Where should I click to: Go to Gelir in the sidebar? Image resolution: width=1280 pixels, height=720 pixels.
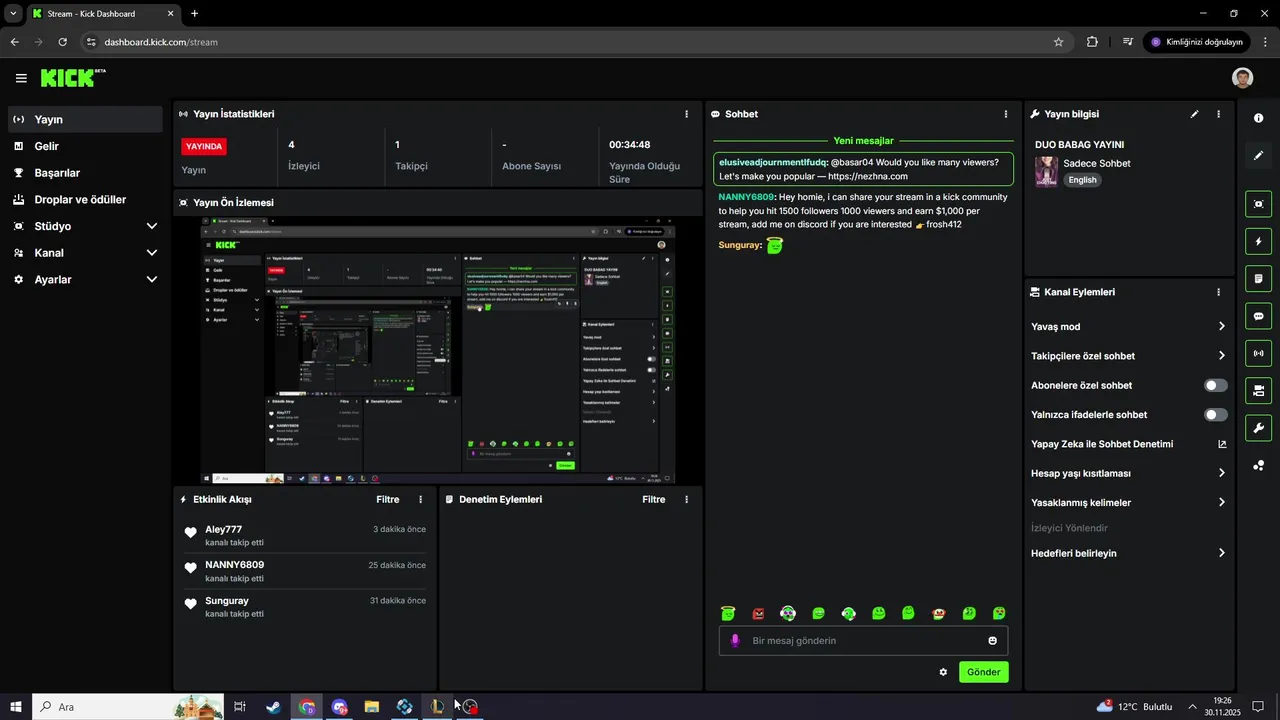point(85,146)
